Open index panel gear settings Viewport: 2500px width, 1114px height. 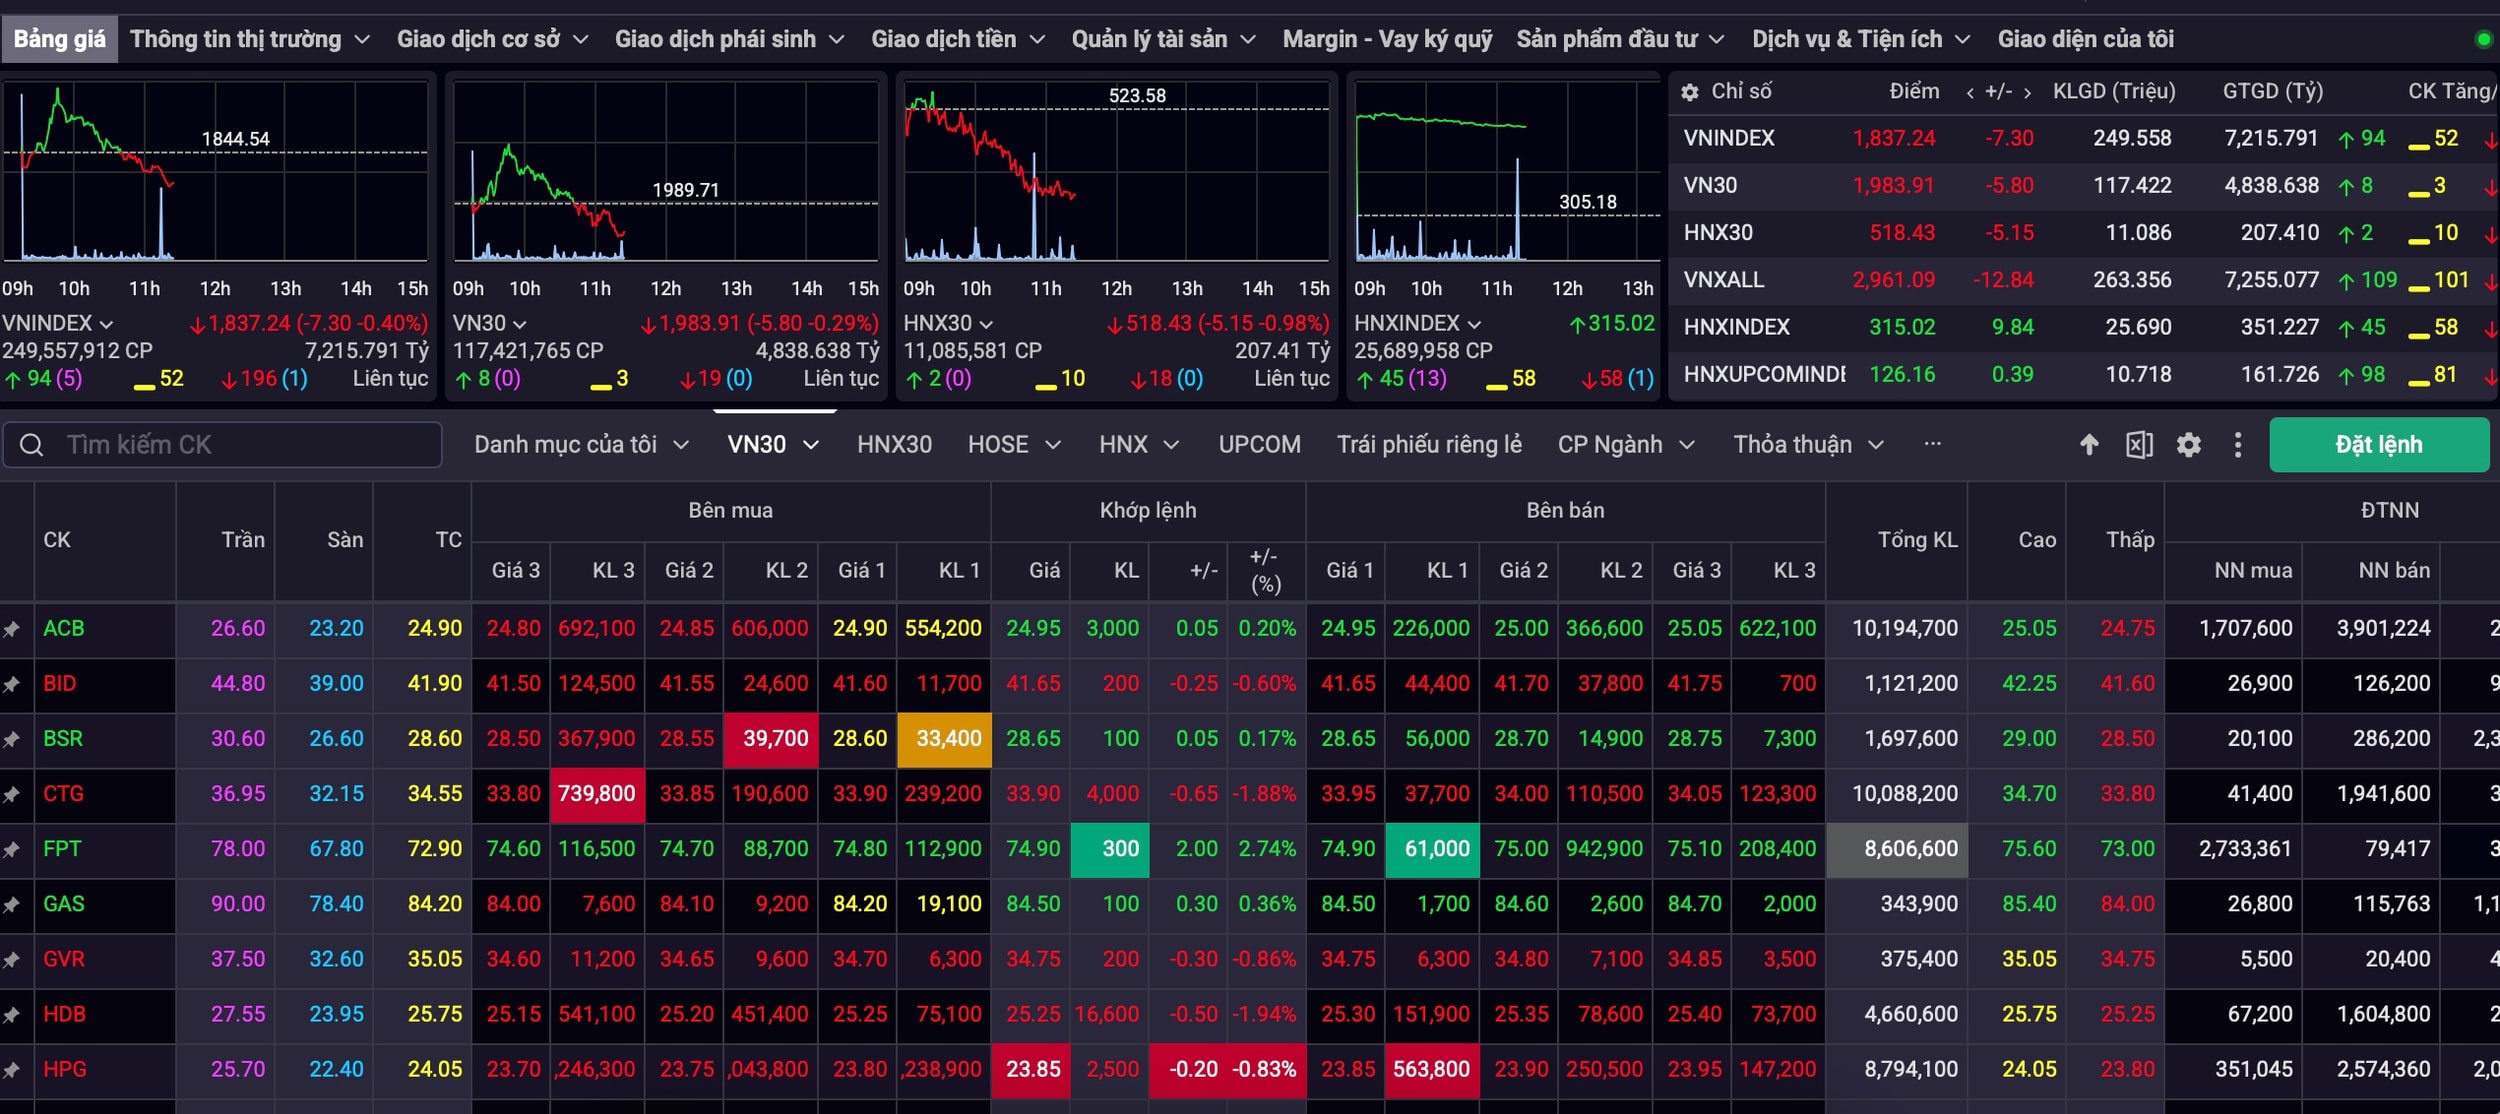(x=1690, y=92)
